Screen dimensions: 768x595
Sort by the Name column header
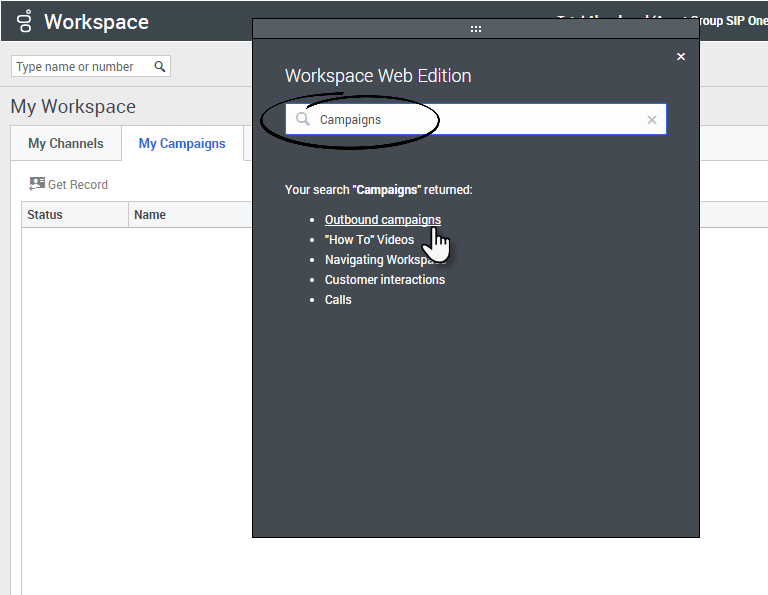[191, 214]
